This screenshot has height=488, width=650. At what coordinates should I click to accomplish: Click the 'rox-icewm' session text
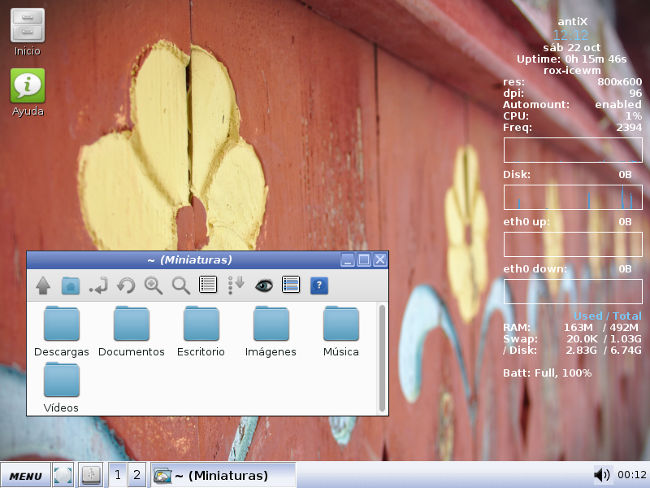coord(572,70)
